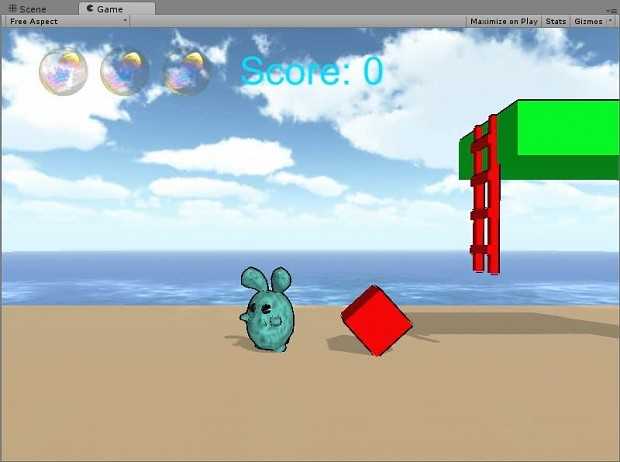Viewport: 620px width, 462px height.
Task: Click the third bubble life icon
Action: coord(187,72)
